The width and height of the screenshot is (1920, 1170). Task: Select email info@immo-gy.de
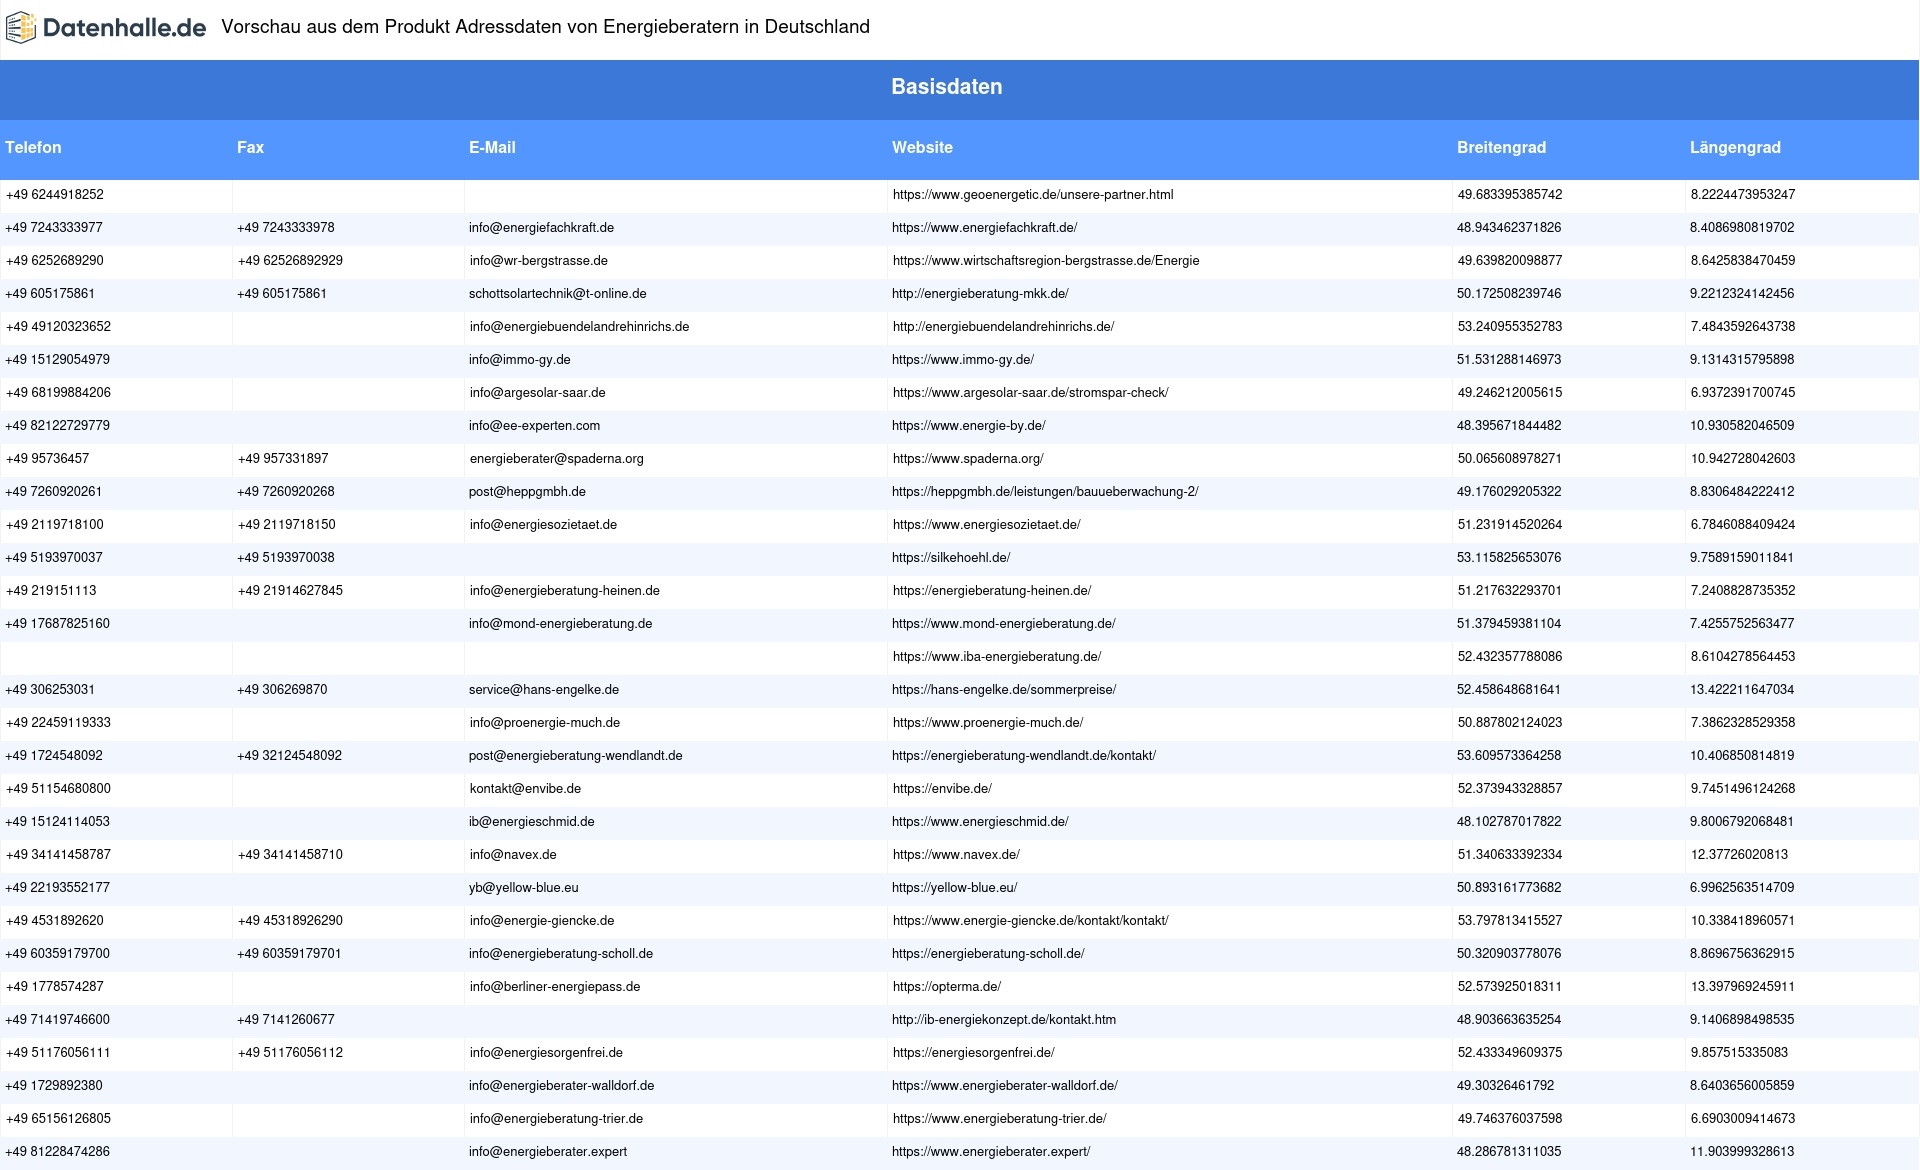pyautogui.click(x=519, y=360)
